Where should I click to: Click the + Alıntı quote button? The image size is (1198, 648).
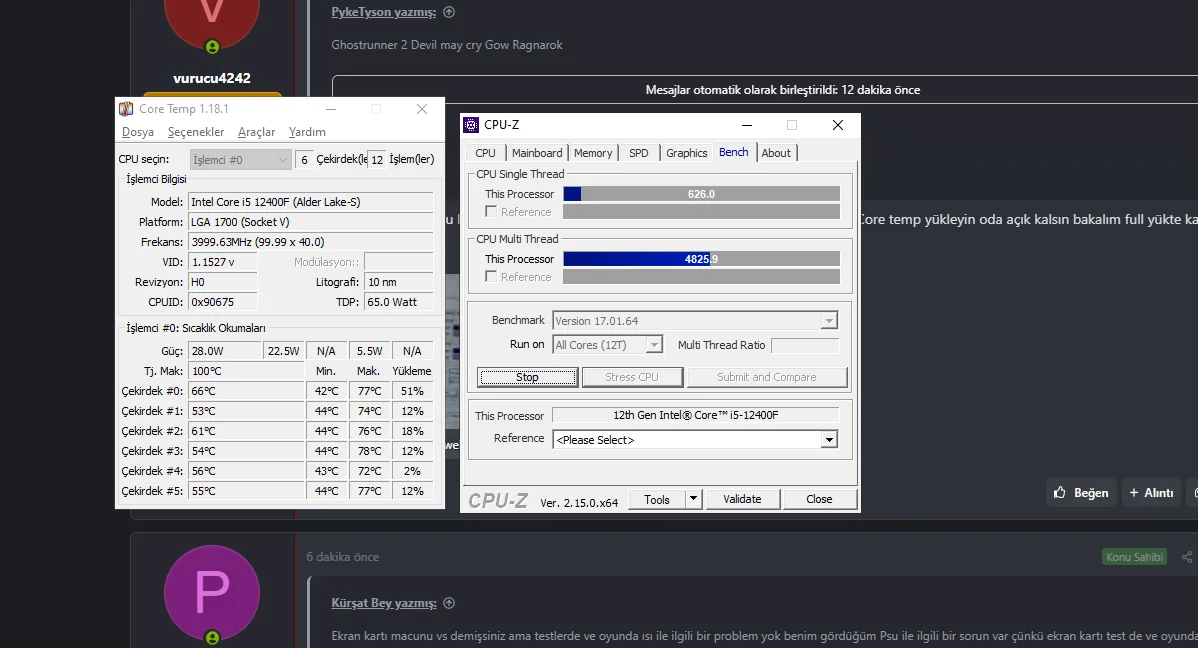[1151, 493]
